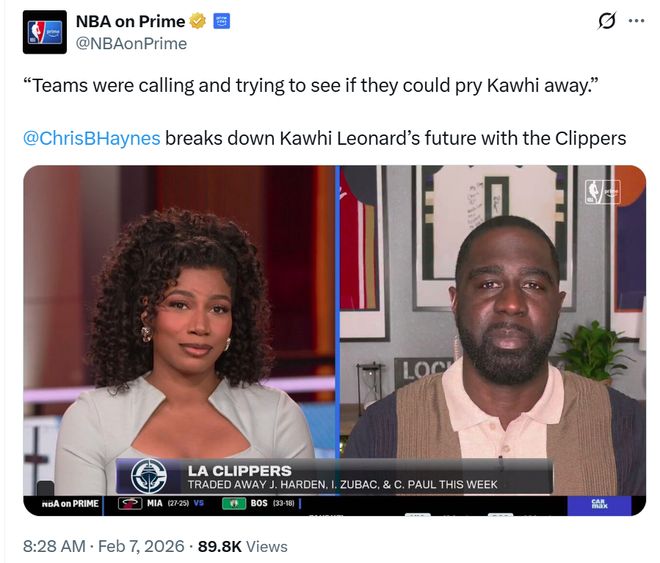Open the @ChrisBHaynes mention link
The width and height of the screenshot is (660, 563).
click(92, 138)
